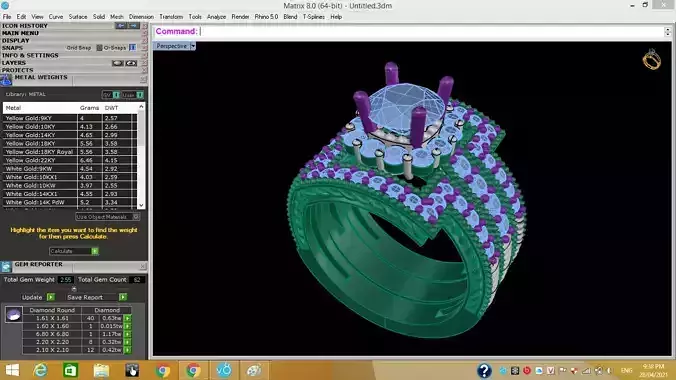
Task: Click the slider handle under Total Gem Weight
Action: [x=74, y=289]
